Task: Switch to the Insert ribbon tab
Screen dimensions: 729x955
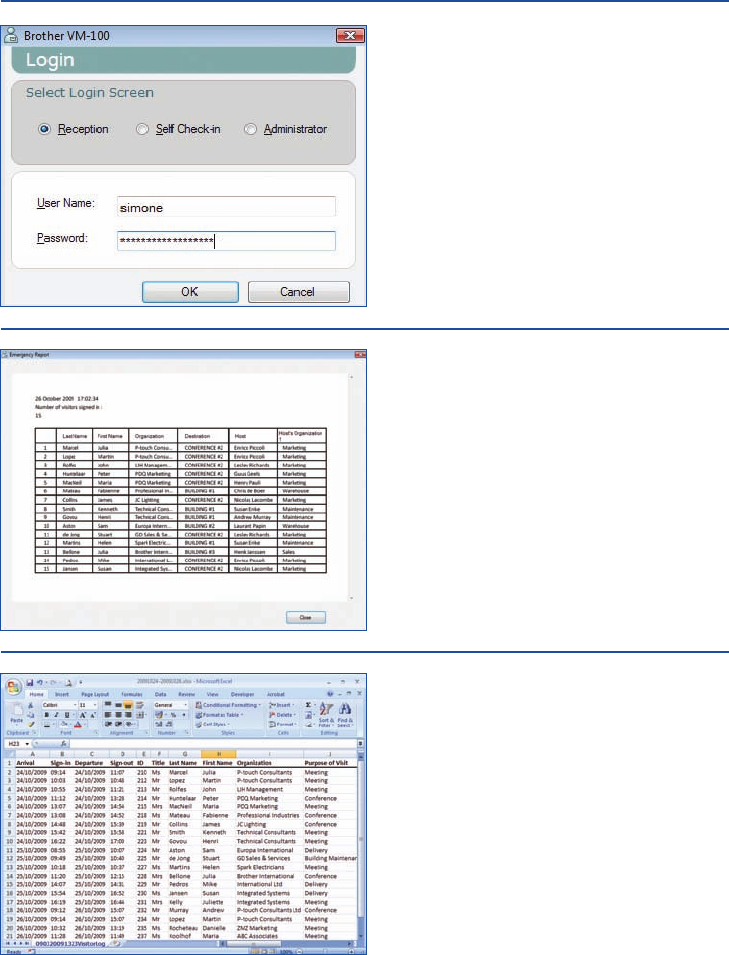Action: [x=62, y=694]
